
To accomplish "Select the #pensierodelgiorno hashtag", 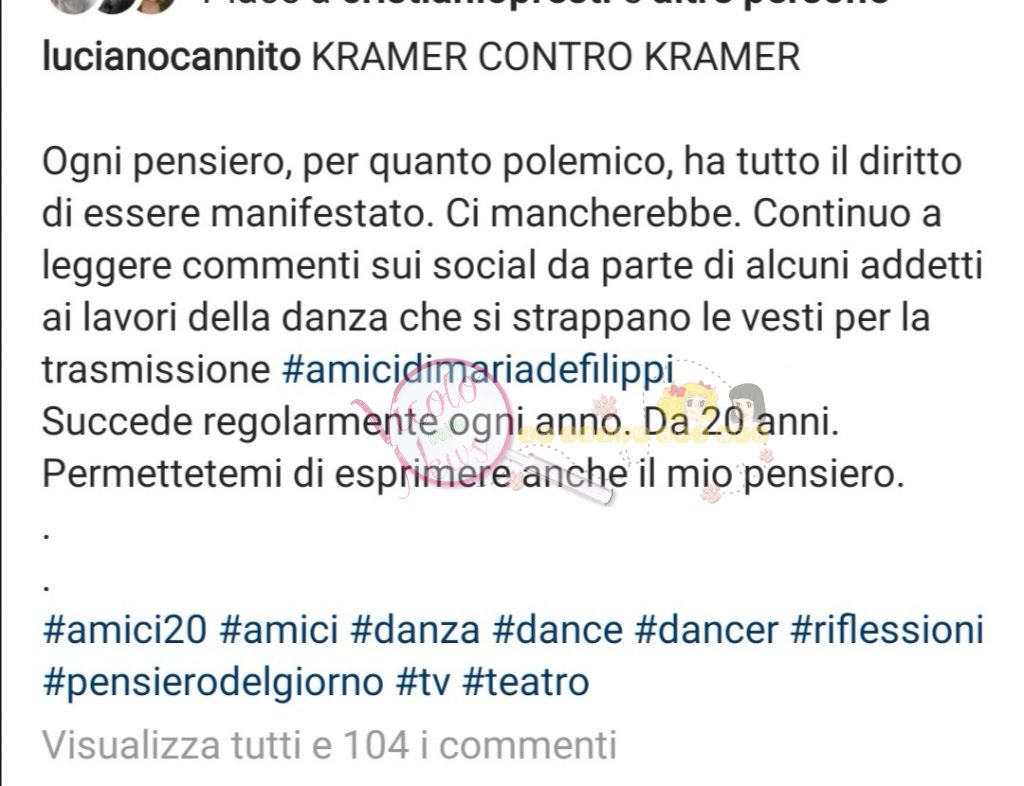I will [x=213, y=683].
